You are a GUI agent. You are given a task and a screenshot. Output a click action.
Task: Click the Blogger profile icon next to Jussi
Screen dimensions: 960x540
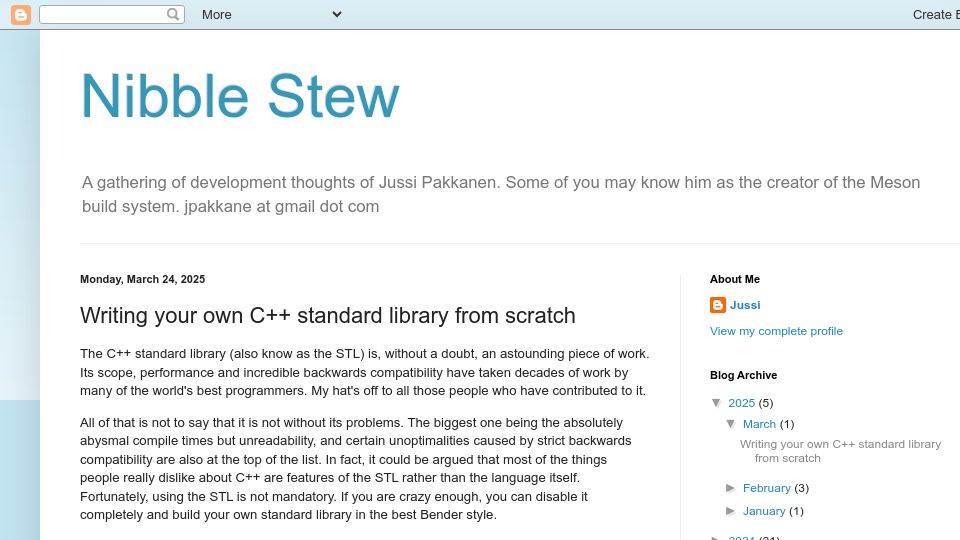pyautogui.click(x=718, y=305)
